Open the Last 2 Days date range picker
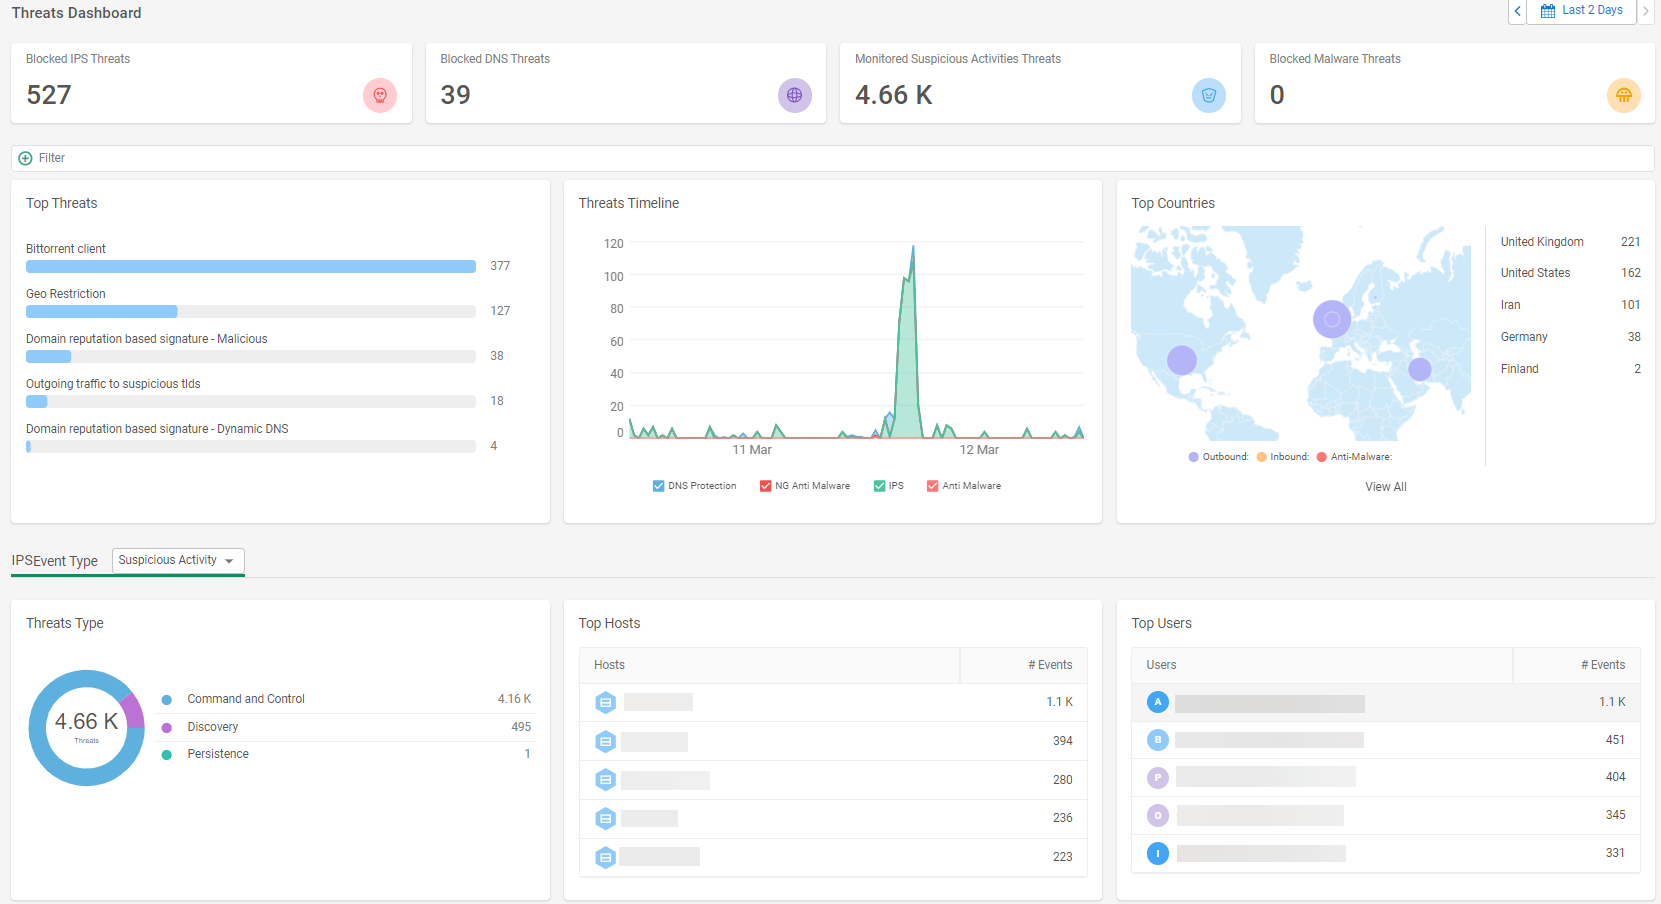1661x904 pixels. coord(1588,10)
